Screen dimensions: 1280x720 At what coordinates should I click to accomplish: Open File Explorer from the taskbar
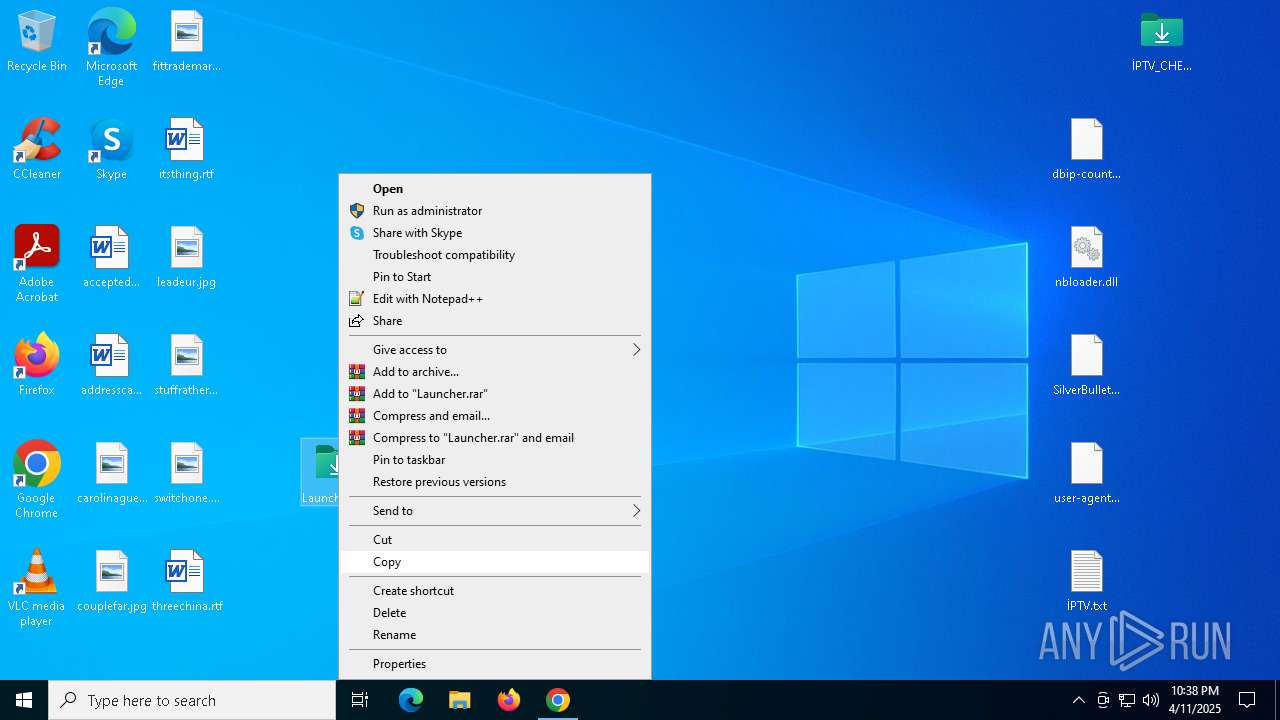pos(460,700)
